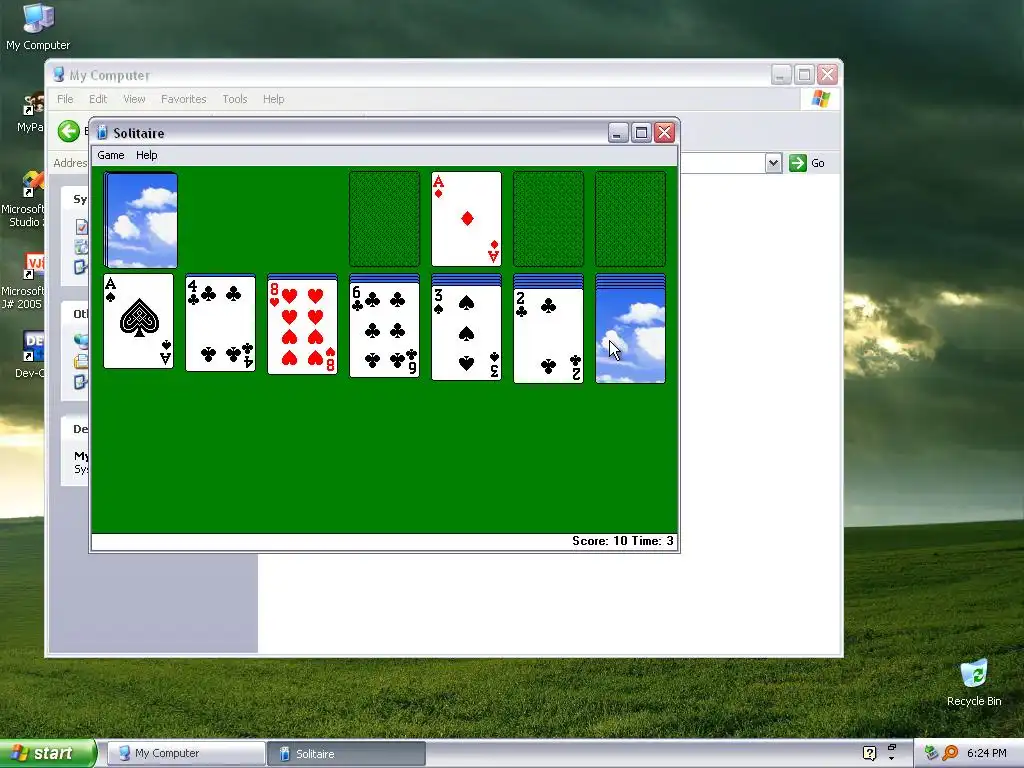Maximize the Solitaire window
Image resolution: width=1024 pixels, height=768 pixels.
641,133
